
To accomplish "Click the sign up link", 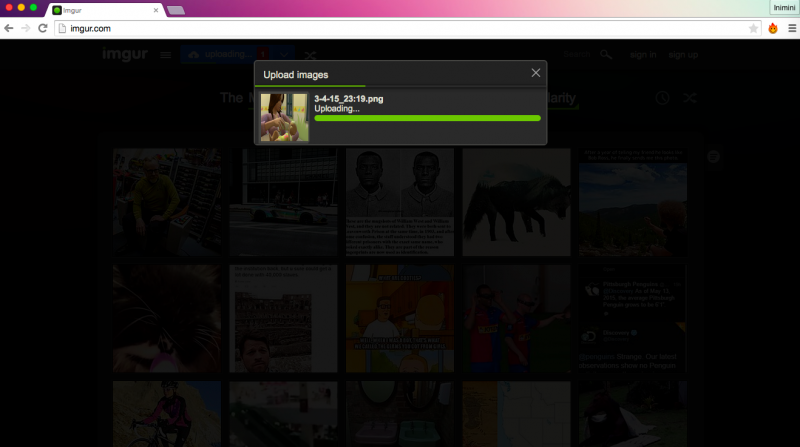I will (683, 55).
